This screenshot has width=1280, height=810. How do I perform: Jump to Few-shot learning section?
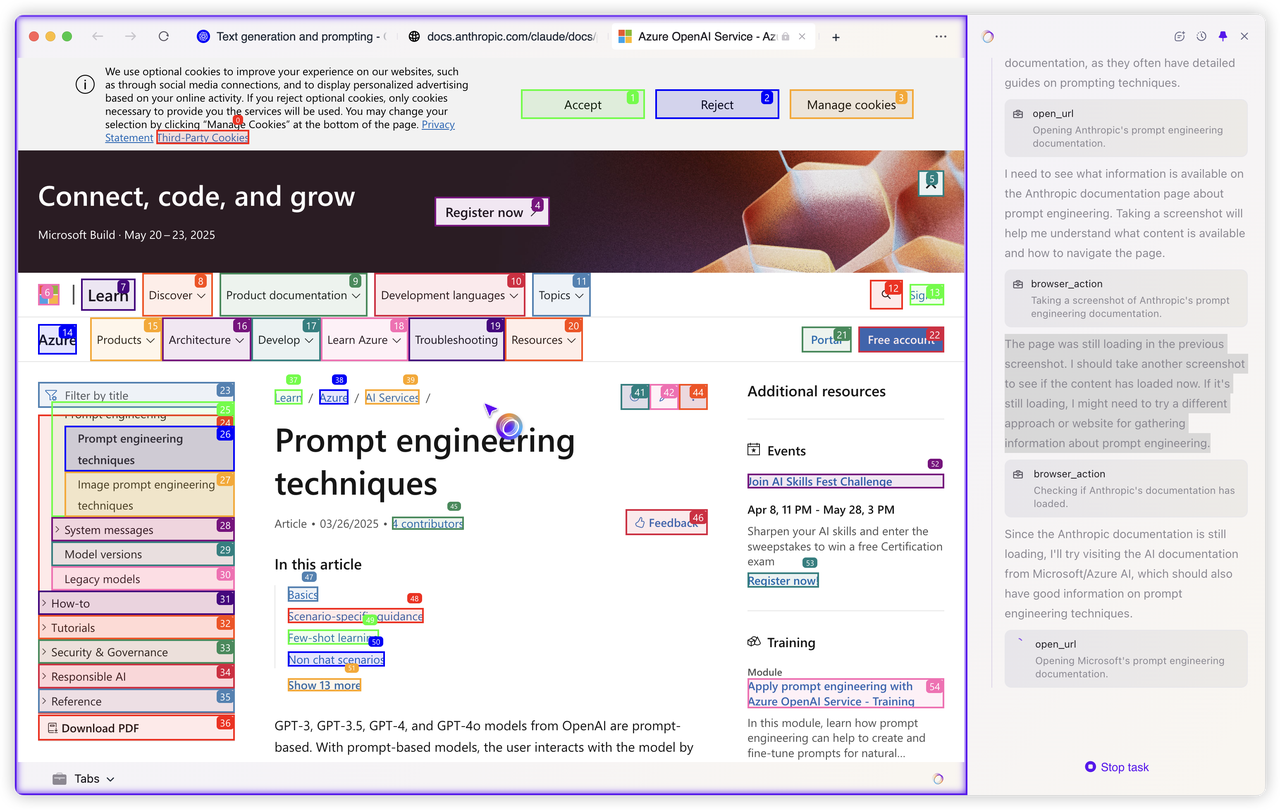[333, 638]
